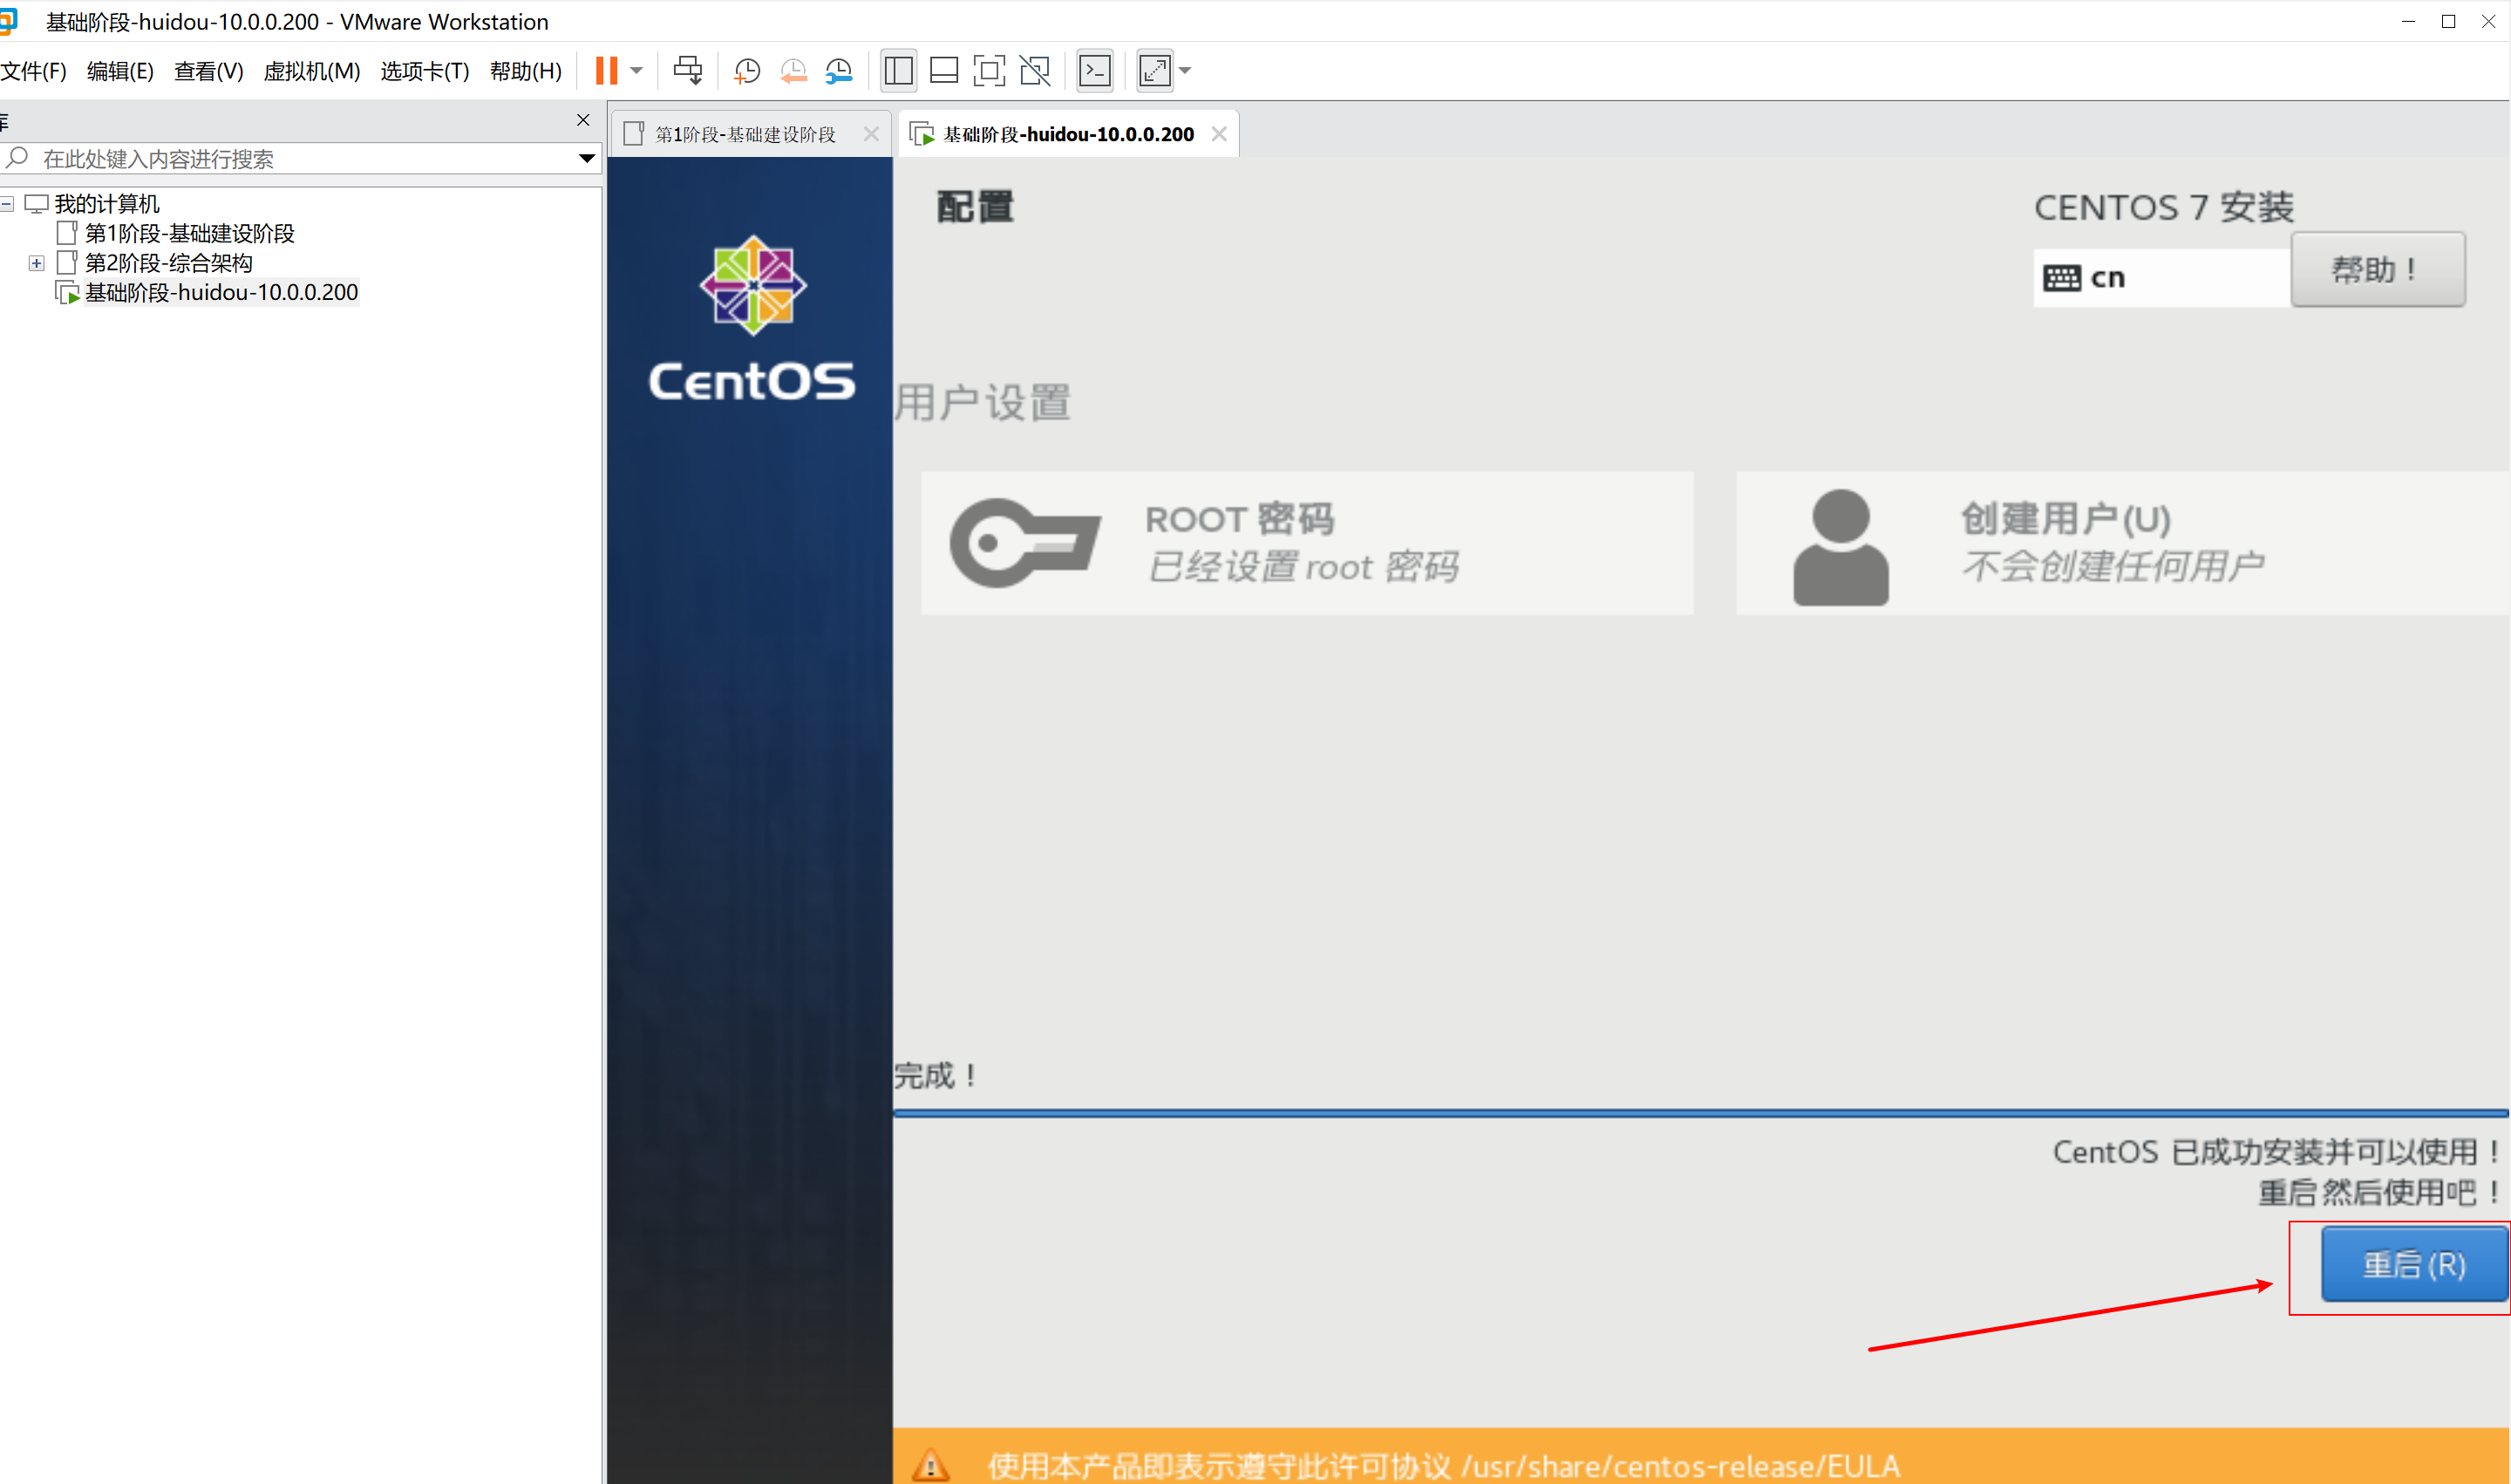
Task: Expand 第2阶段-综合架构 tree node
Action: 37,263
